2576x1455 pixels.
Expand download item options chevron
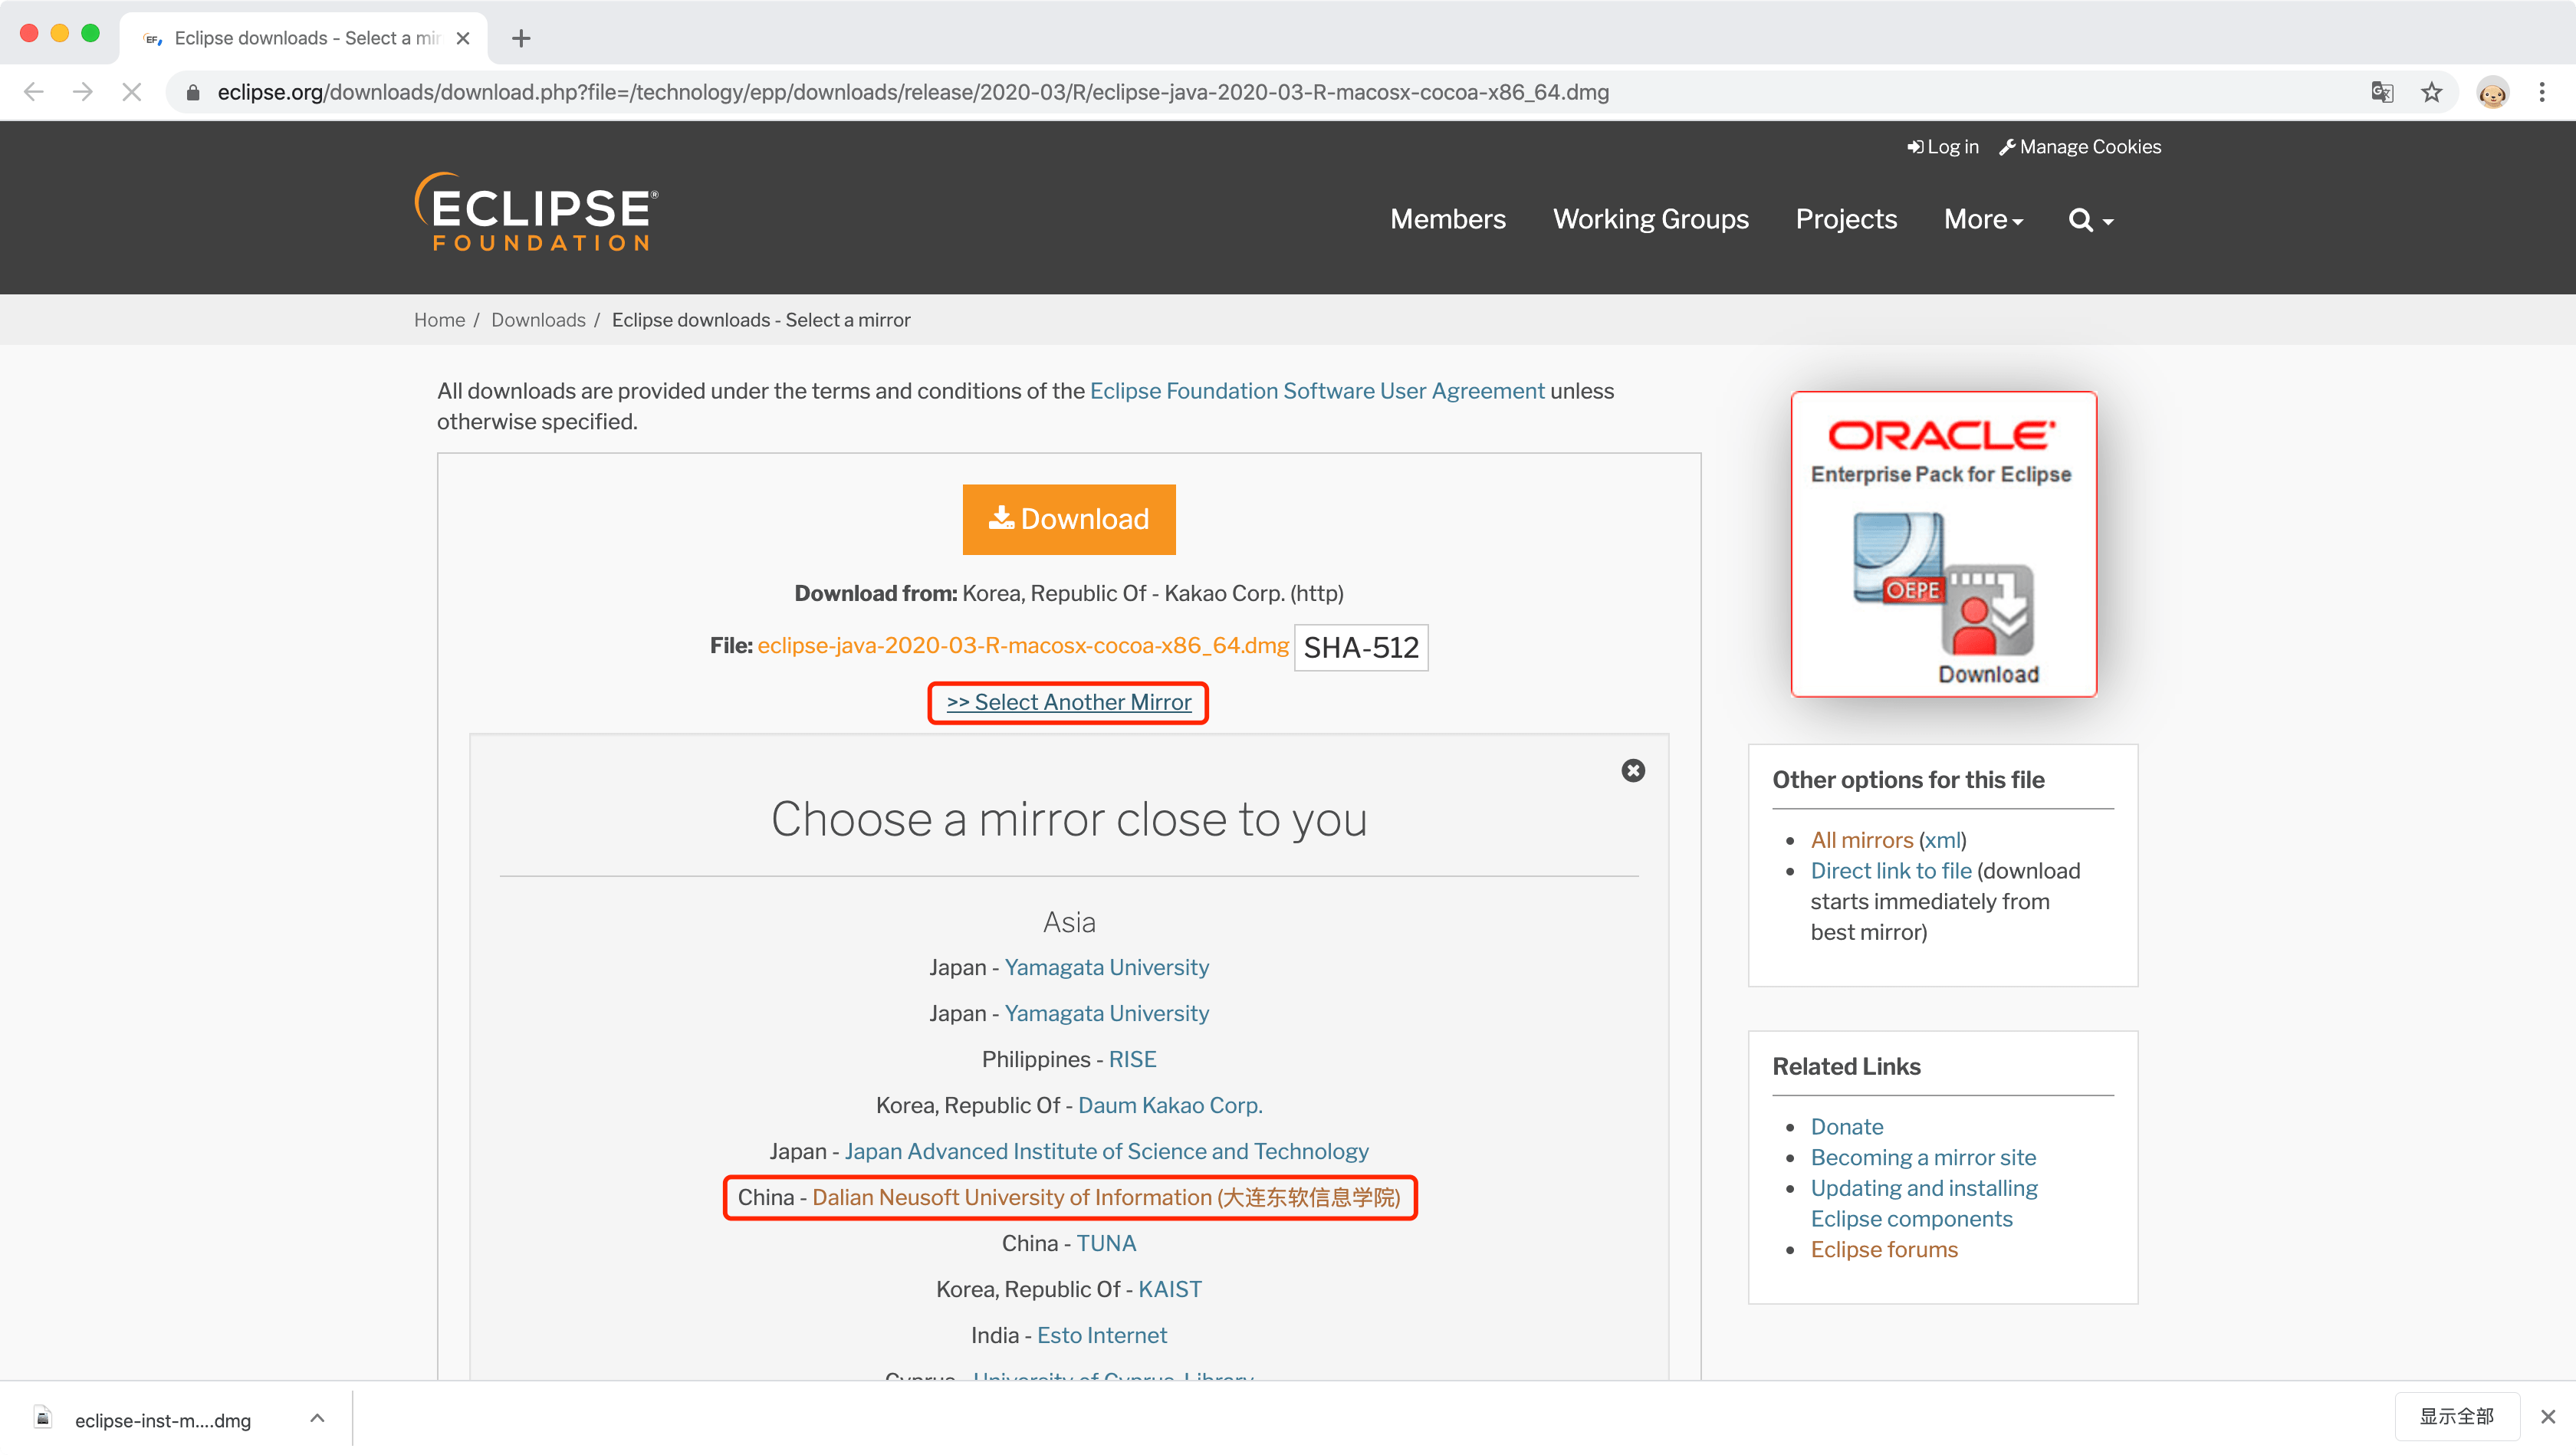[317, 1418]
